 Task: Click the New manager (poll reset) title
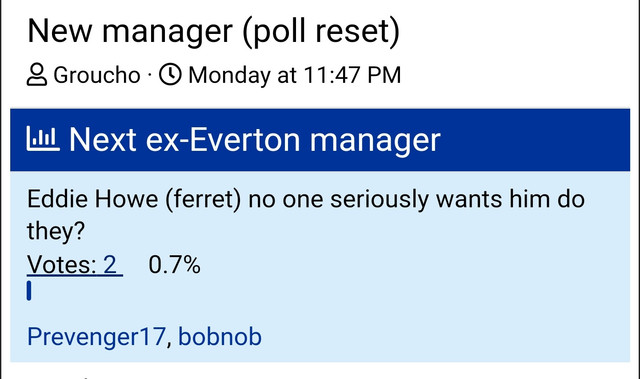(213, 32)
